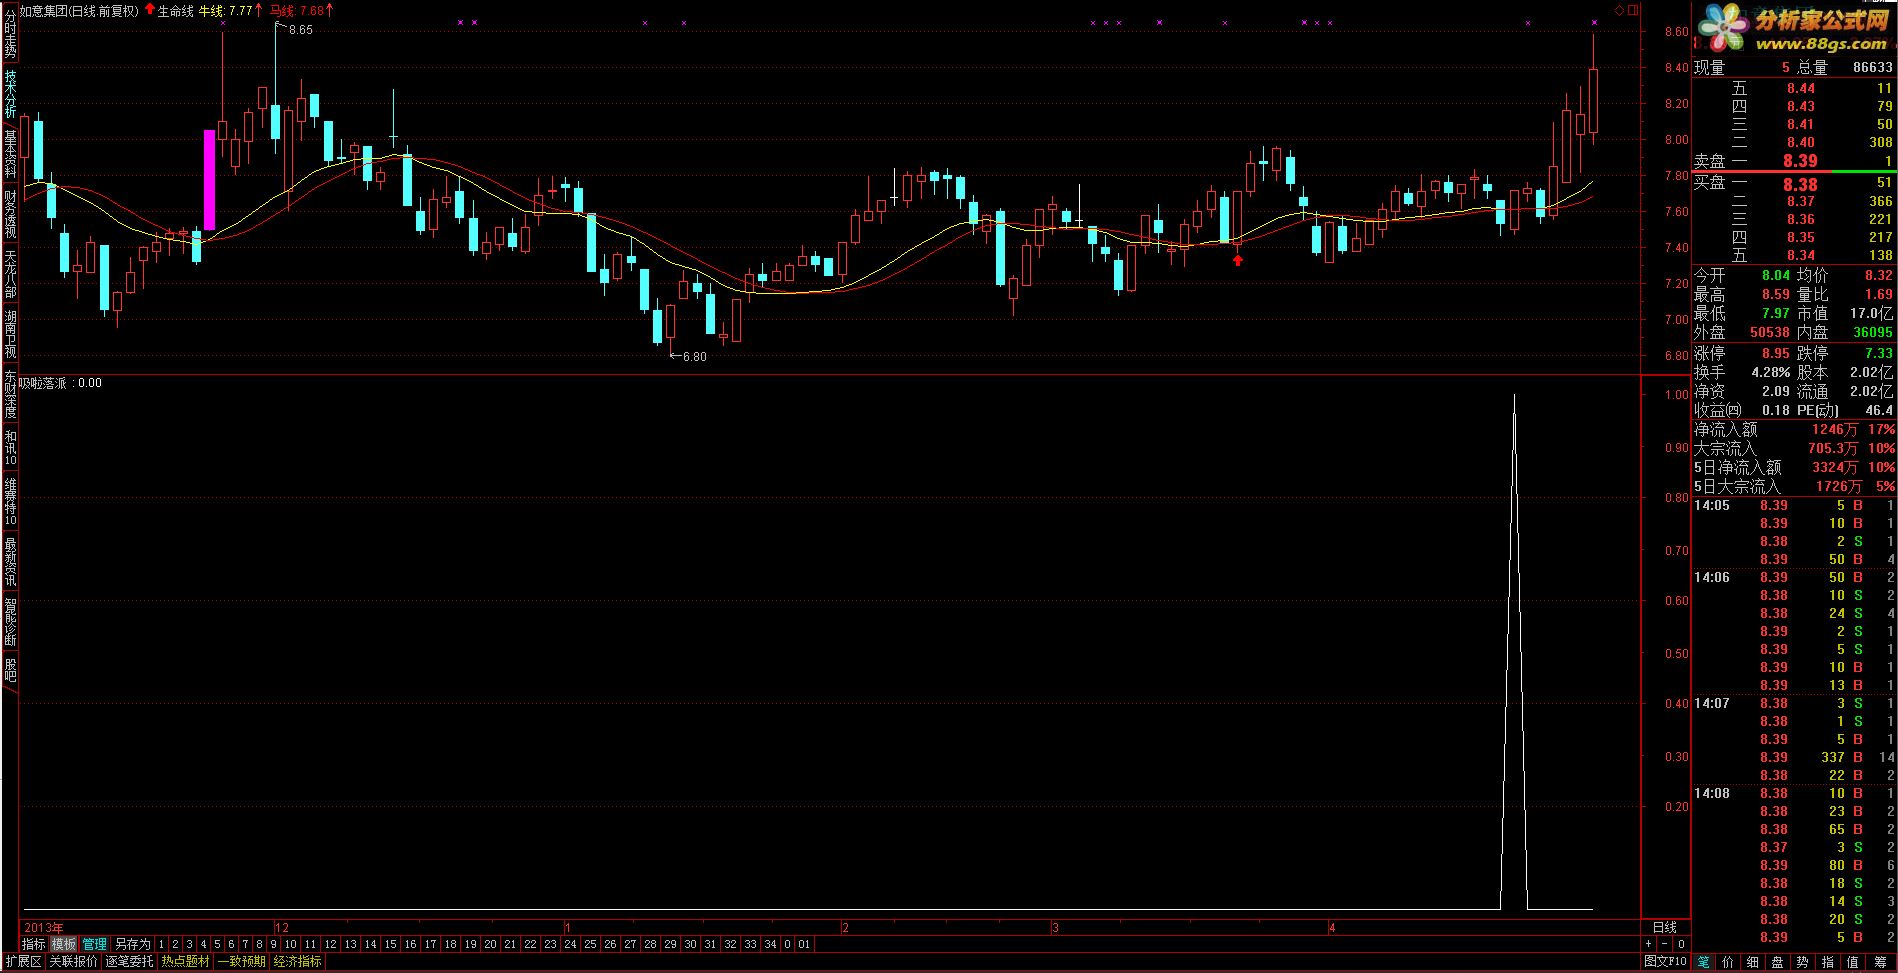
Task: Click the red buy-signal arrow under candle
Action: [x=1238, y=260]
